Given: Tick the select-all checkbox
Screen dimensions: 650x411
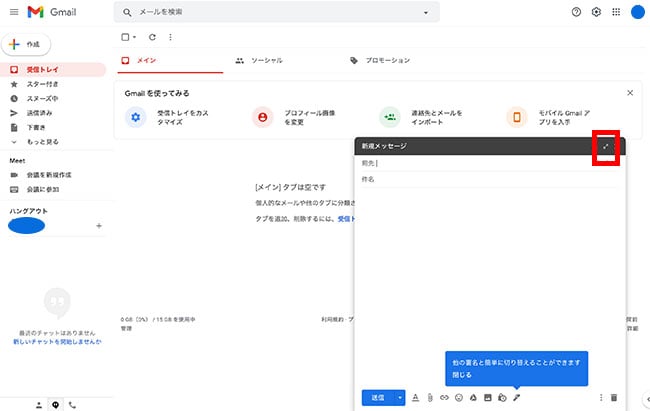Looking at the screenshot, I should click(x=125, y=37).
